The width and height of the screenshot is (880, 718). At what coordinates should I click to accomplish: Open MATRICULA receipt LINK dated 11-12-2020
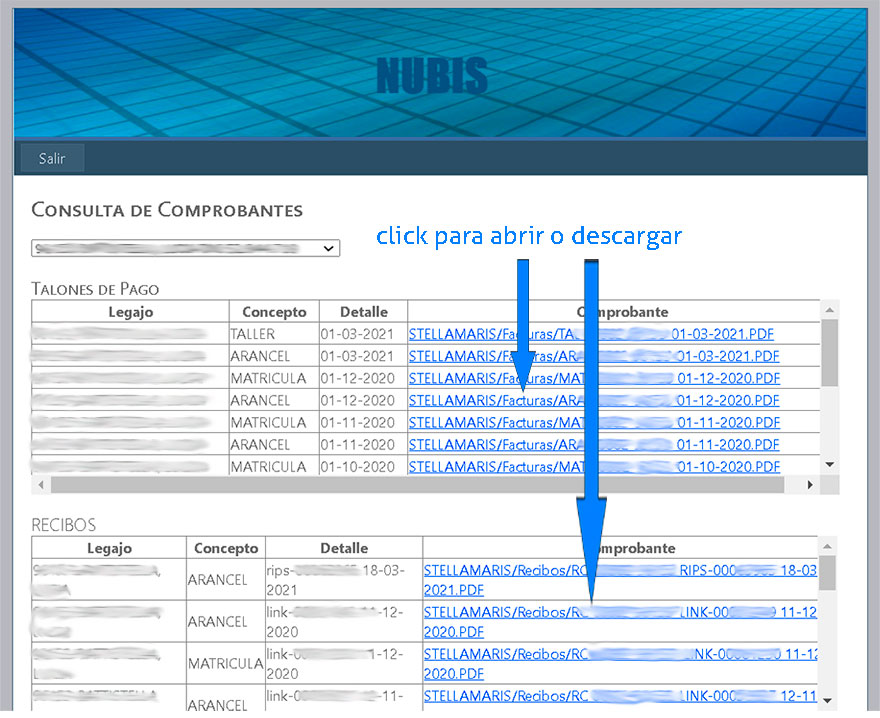click(620, 664)
